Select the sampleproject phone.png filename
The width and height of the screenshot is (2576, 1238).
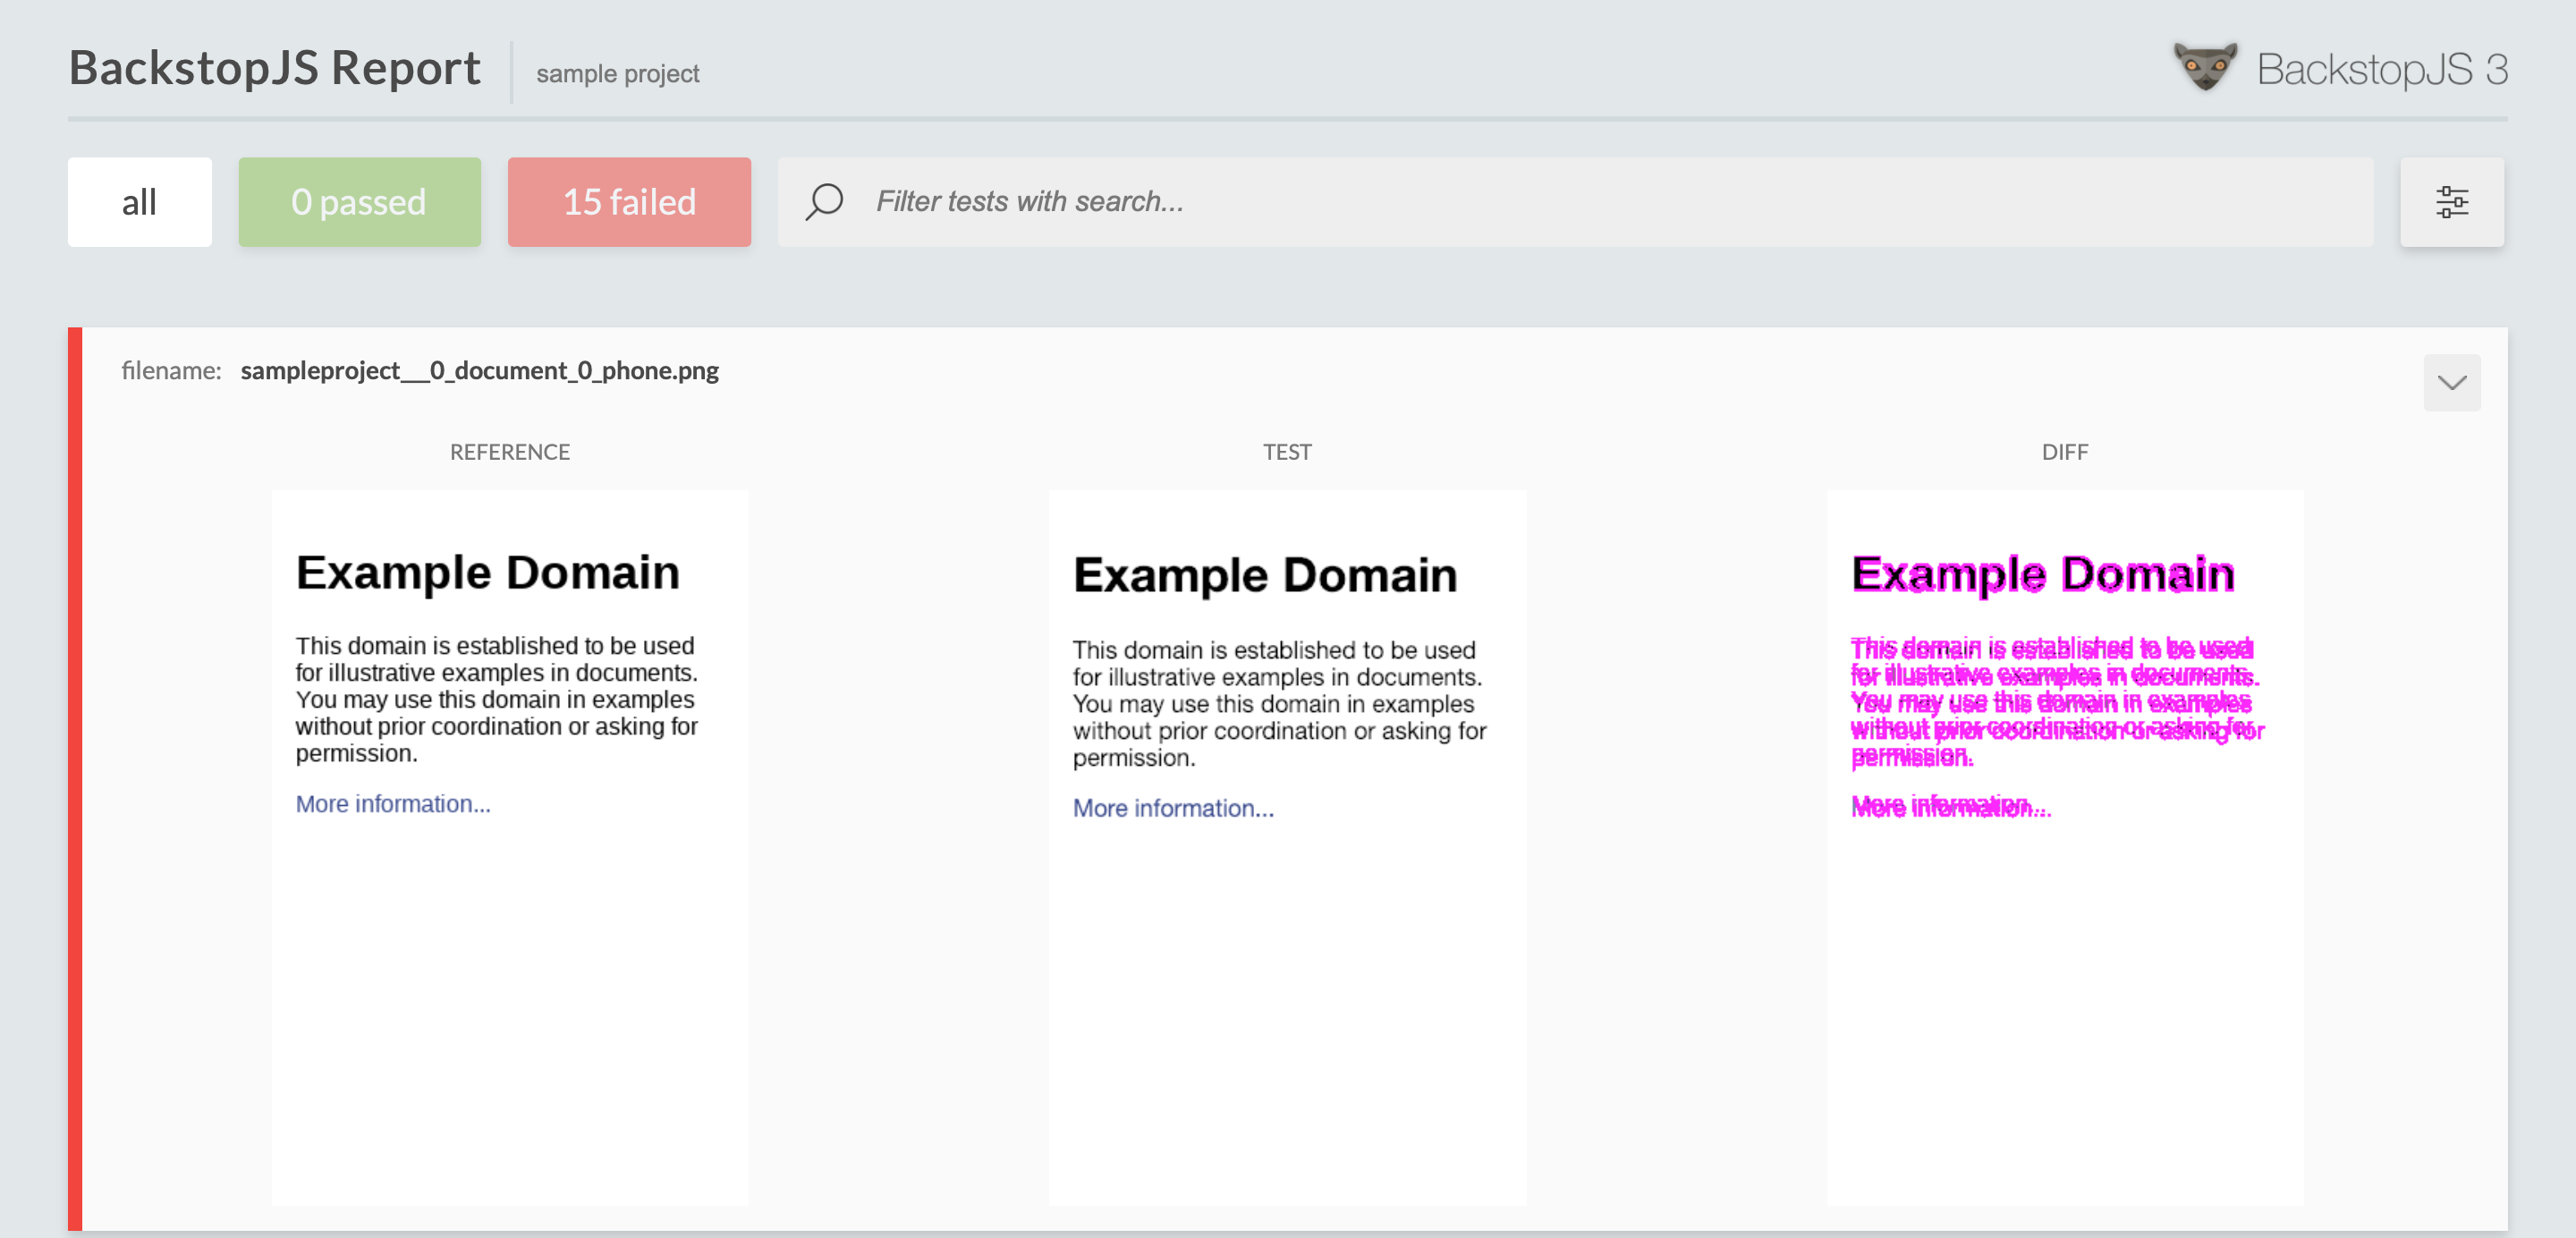coord(479,371)
